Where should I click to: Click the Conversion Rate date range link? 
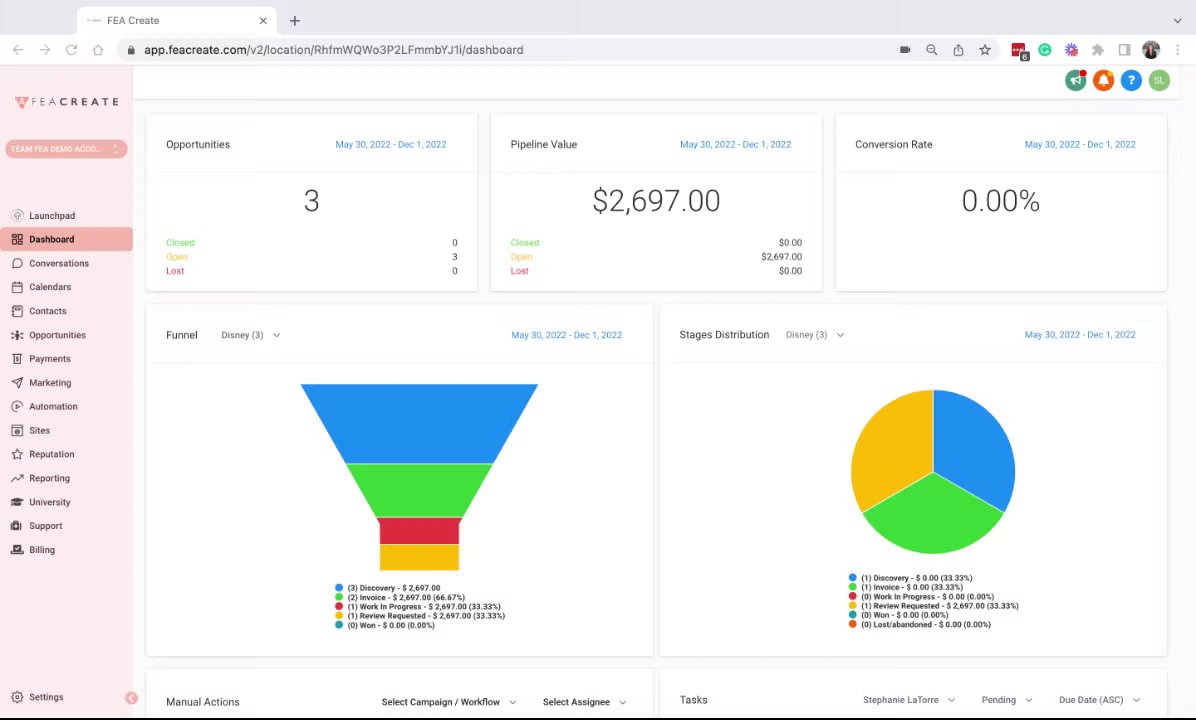pyautogui.click(x=1080, y=144)
